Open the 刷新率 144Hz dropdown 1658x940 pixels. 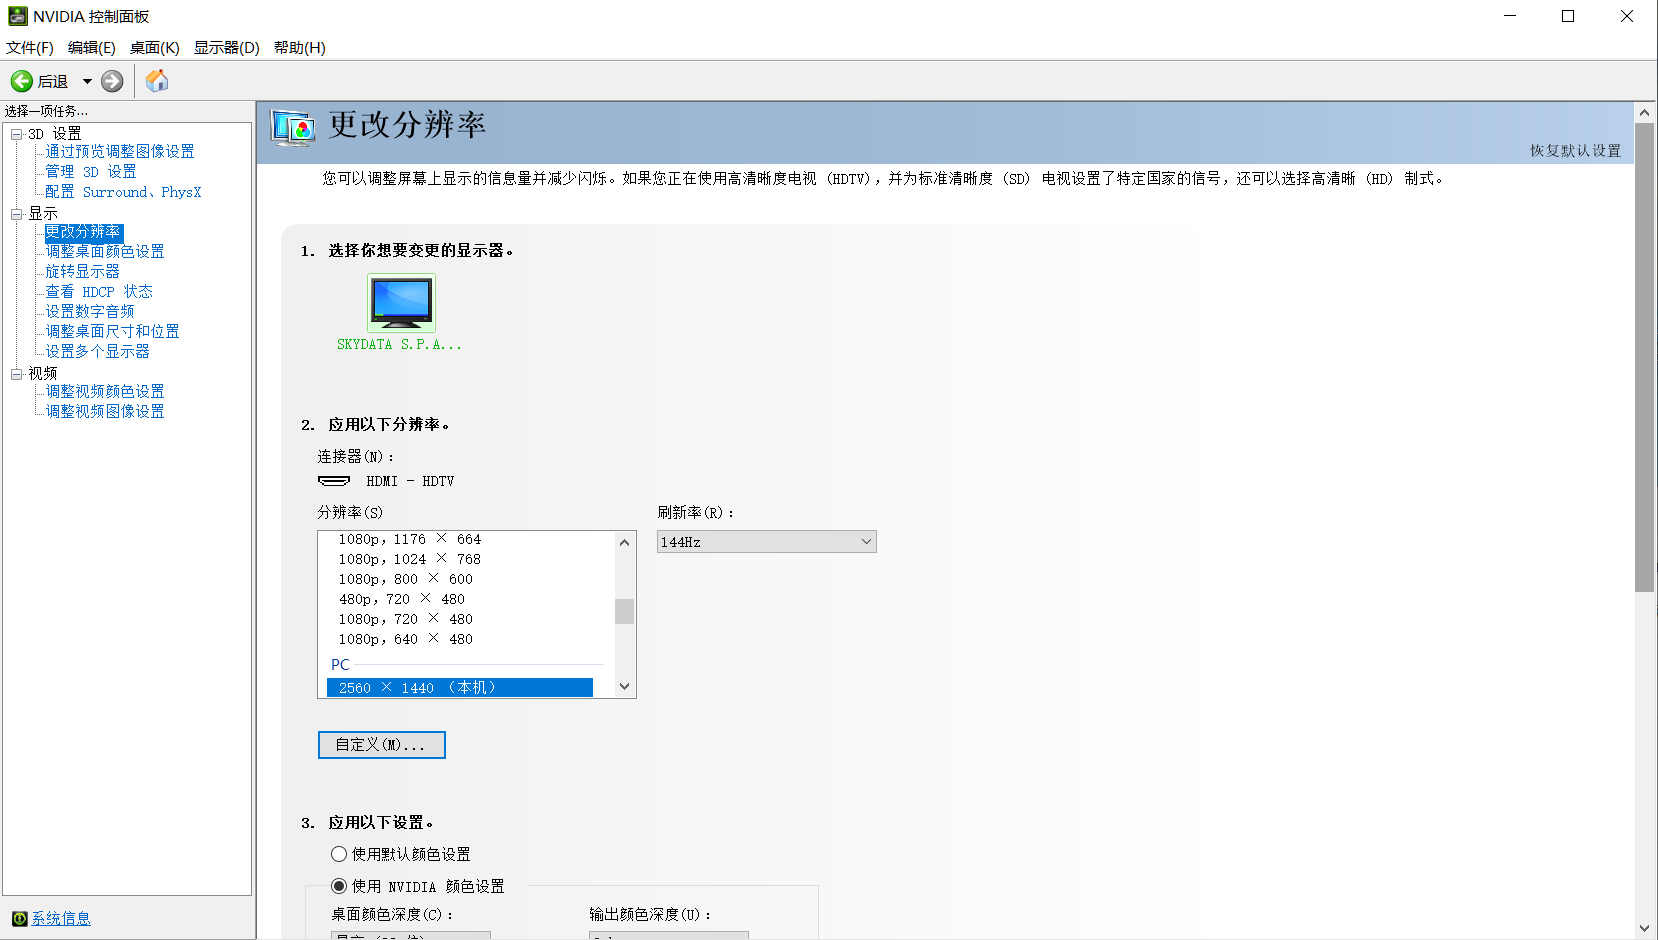click(x=766, y=541)
